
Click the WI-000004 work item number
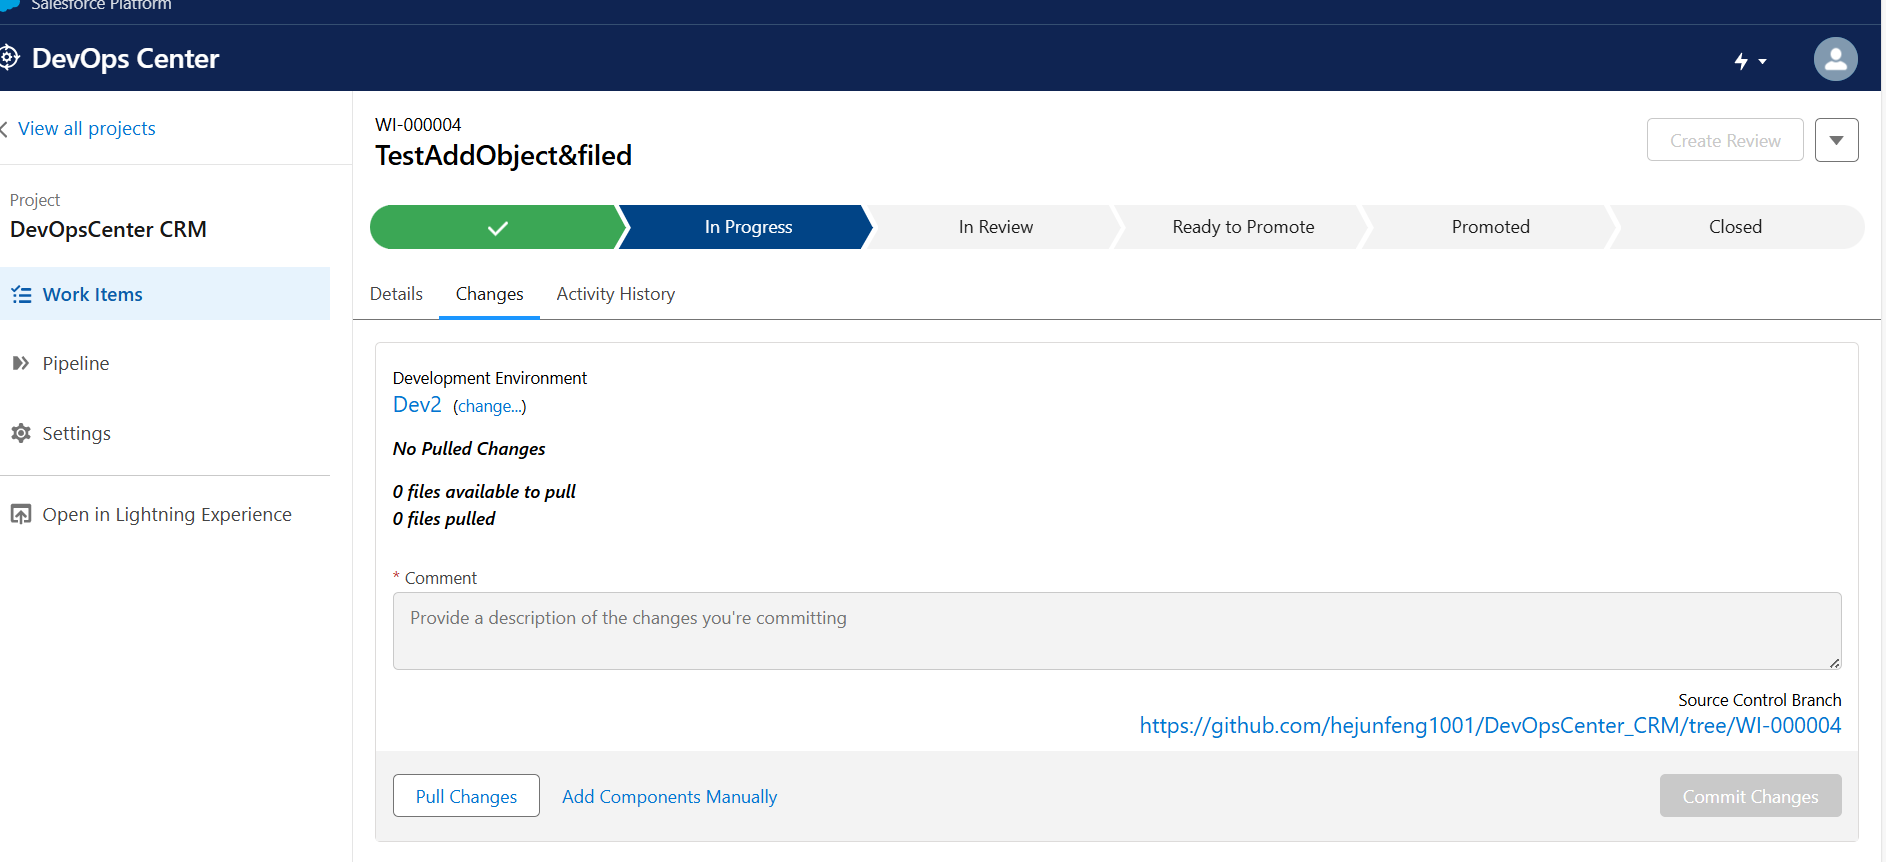tap(418, 125)
